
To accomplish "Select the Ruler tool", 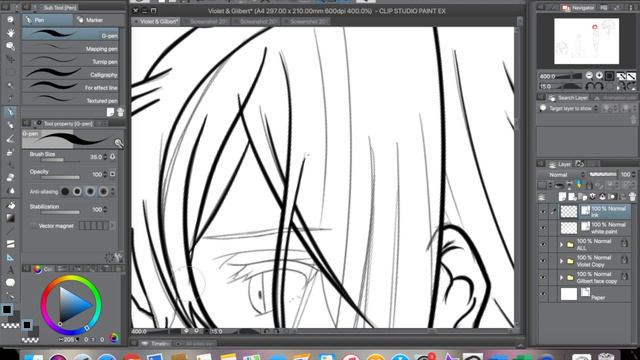I will tap(11, 257).
